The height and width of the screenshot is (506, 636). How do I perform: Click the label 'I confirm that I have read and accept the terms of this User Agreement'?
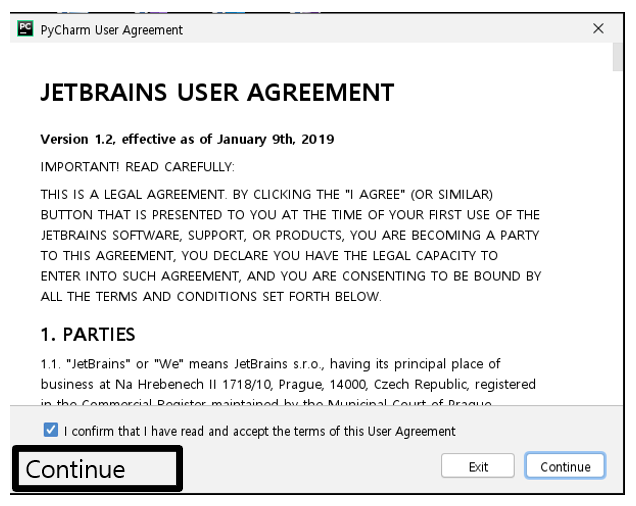click(x=260, y=431)
